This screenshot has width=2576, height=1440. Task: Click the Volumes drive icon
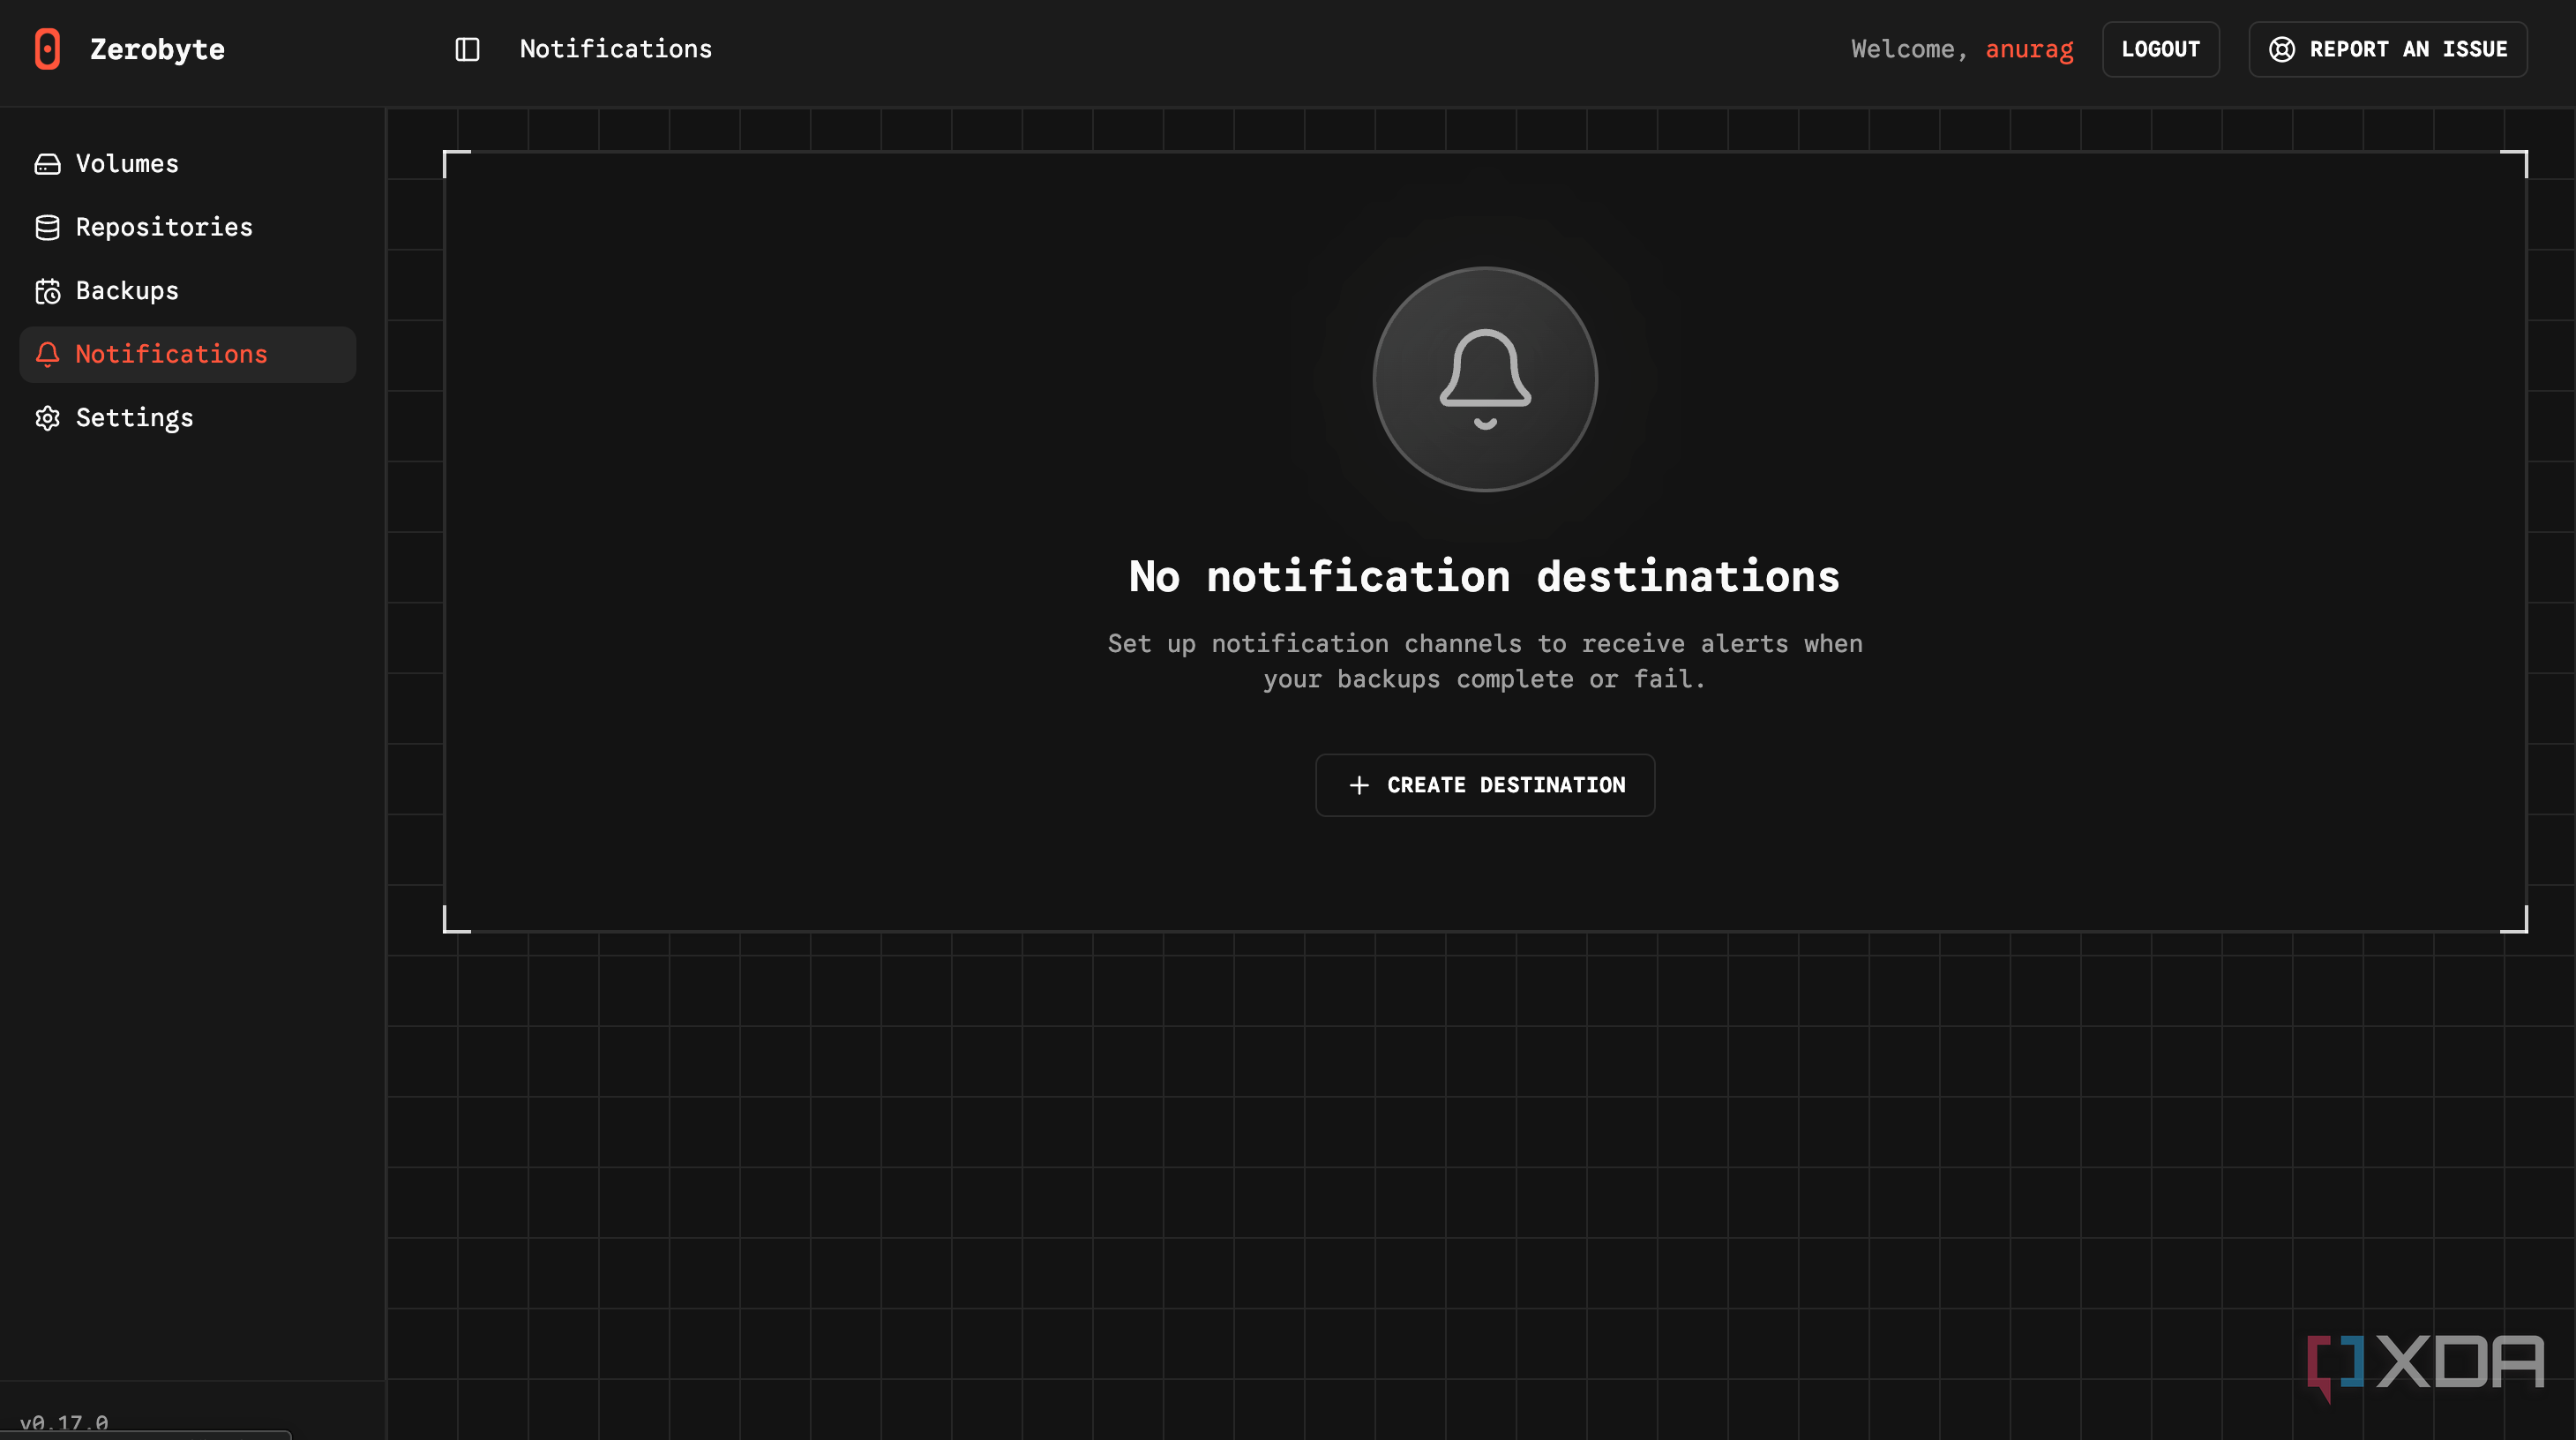tap(47, 164)
